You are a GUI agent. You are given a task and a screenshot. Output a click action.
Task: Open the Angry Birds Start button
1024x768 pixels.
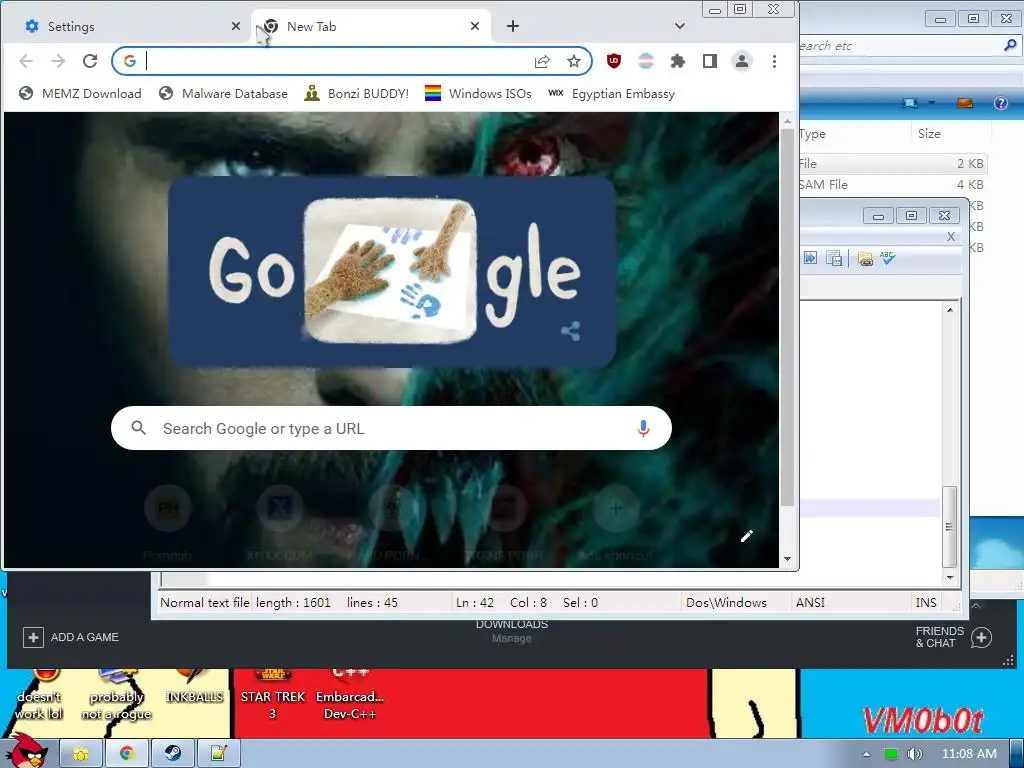[x=27, y=751]
